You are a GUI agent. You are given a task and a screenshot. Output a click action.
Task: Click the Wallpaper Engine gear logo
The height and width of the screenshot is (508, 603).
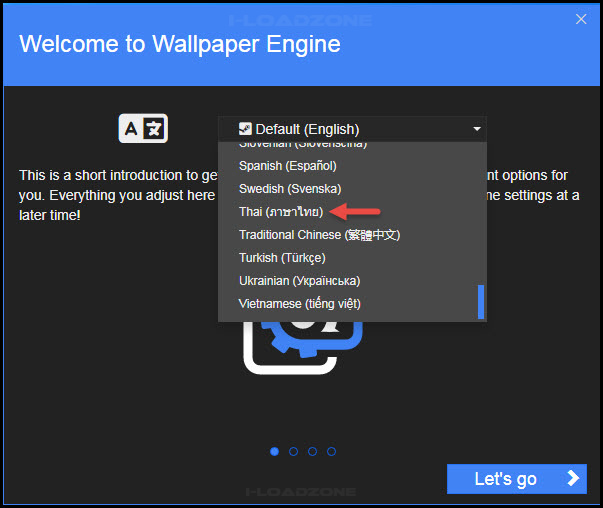tap(303, 348)
